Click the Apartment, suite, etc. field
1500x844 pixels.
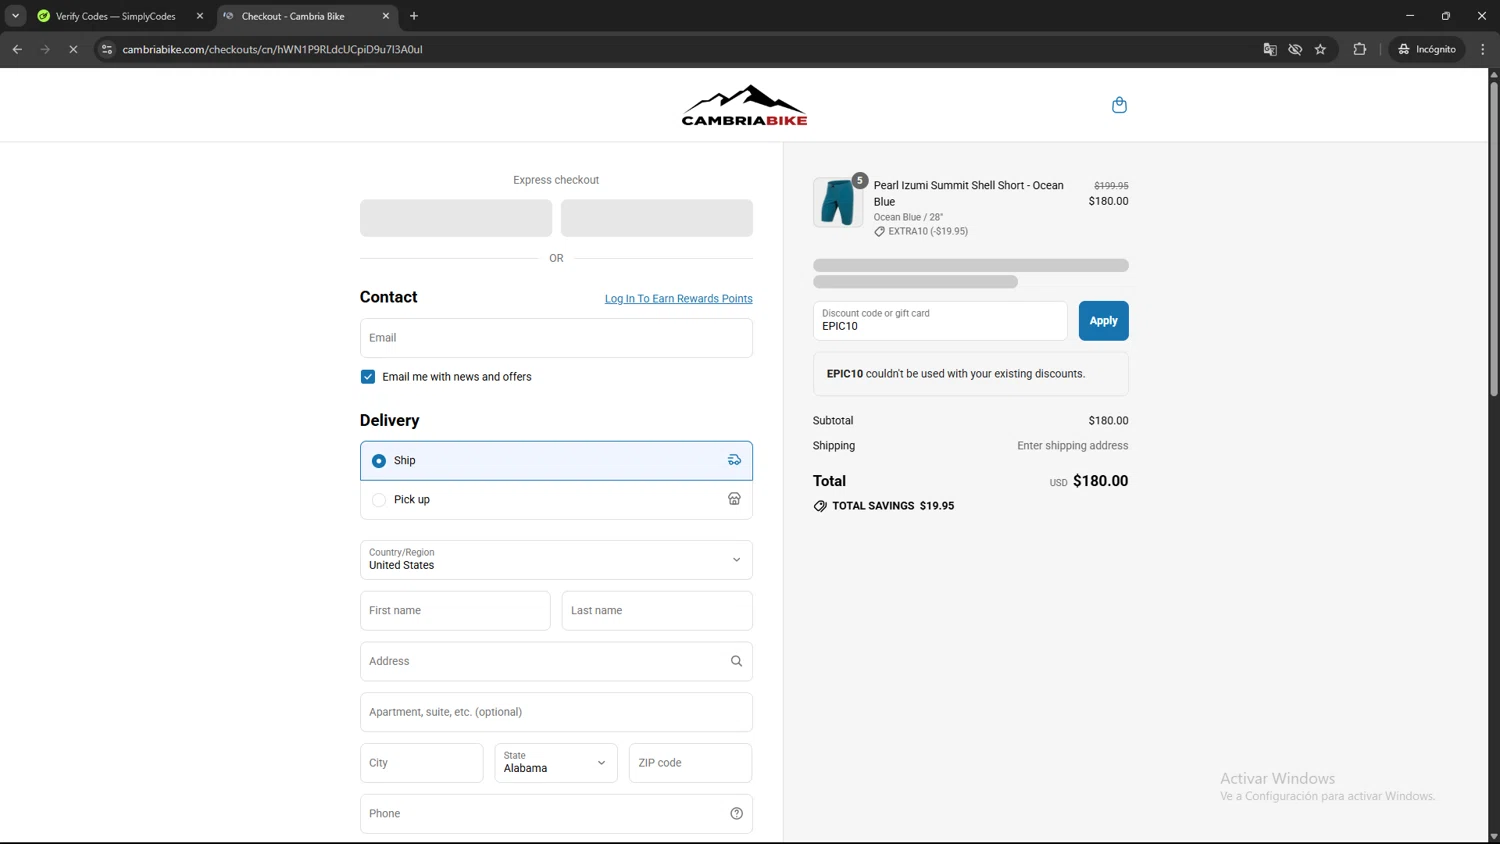[556, 712]
